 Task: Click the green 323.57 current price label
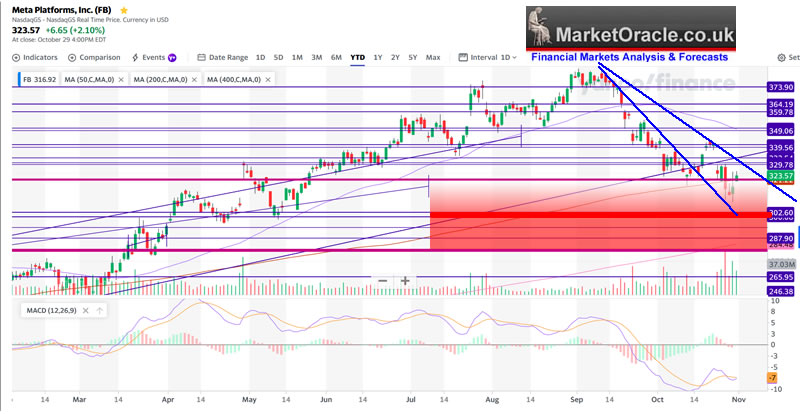(781, 176)
